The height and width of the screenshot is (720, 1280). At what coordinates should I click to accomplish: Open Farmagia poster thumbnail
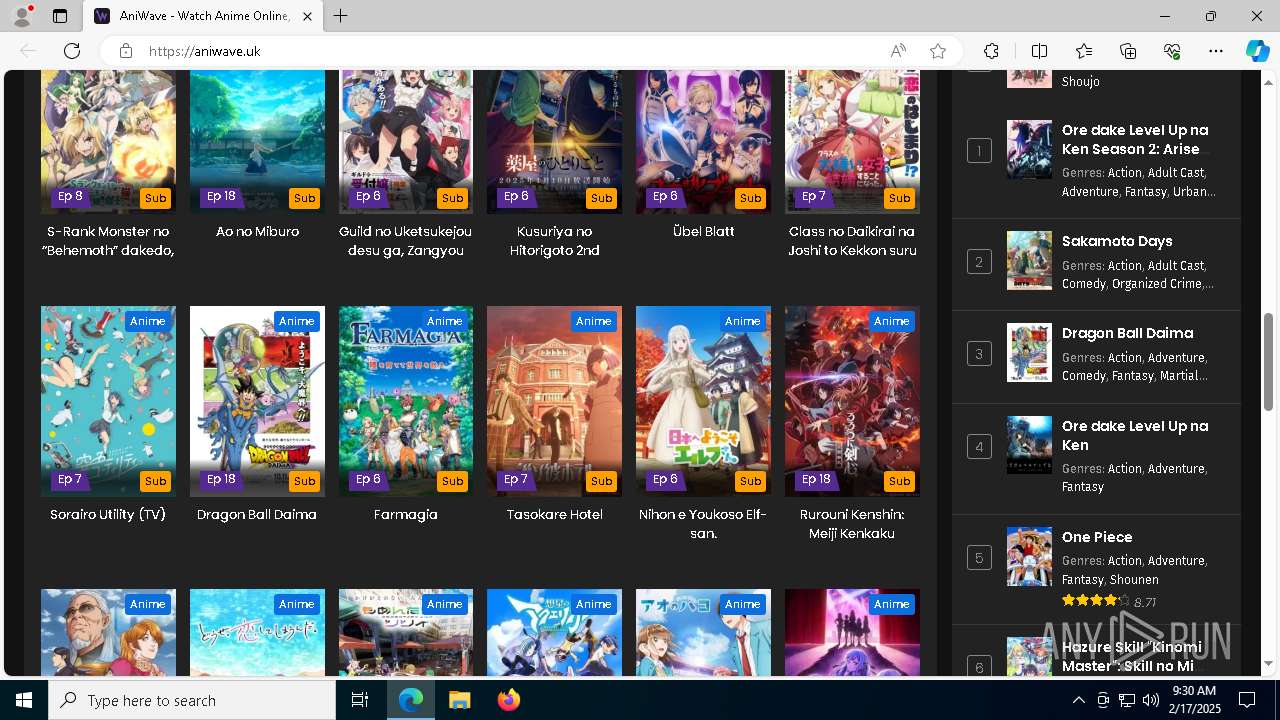pyautogui.click(x=405, y=401)
